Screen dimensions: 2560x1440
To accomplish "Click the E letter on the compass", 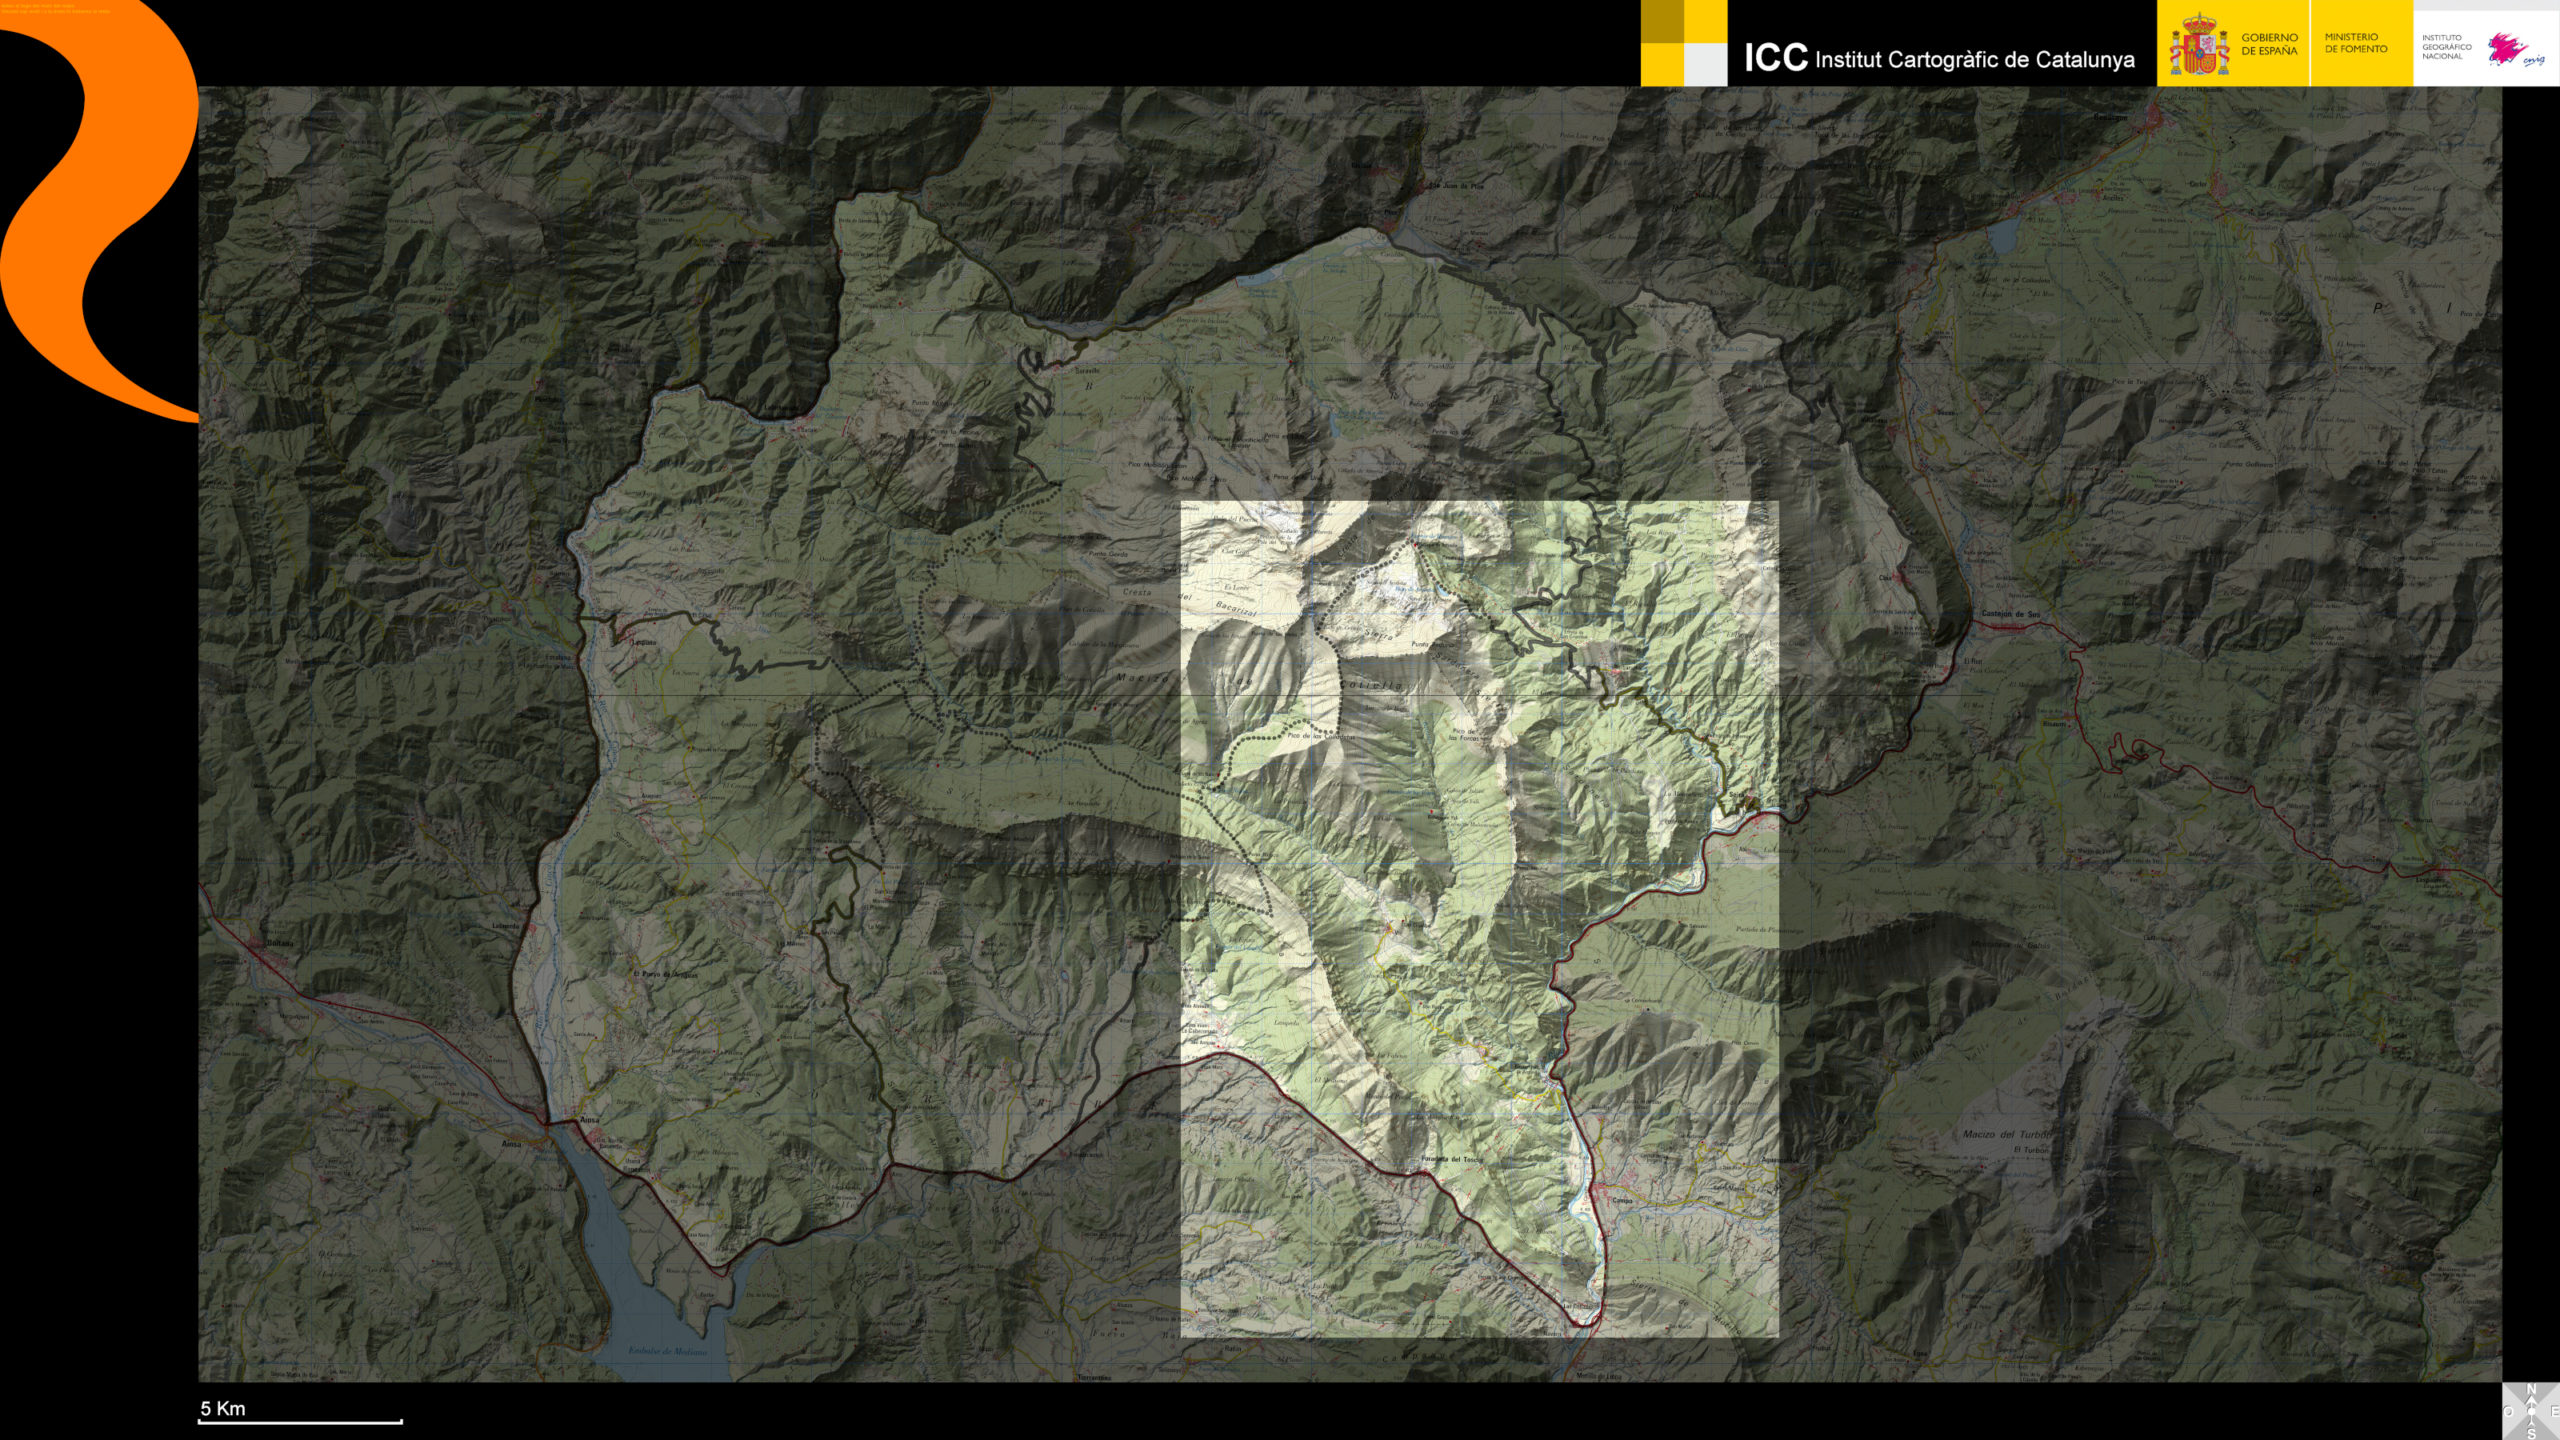I will pyautogui.click(x=2555, y=1411).
